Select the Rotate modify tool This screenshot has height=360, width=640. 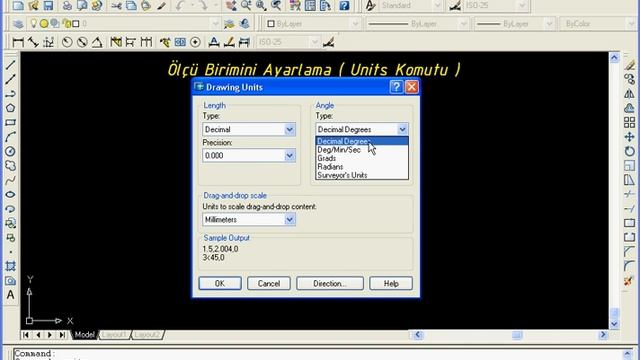point(629,151)
